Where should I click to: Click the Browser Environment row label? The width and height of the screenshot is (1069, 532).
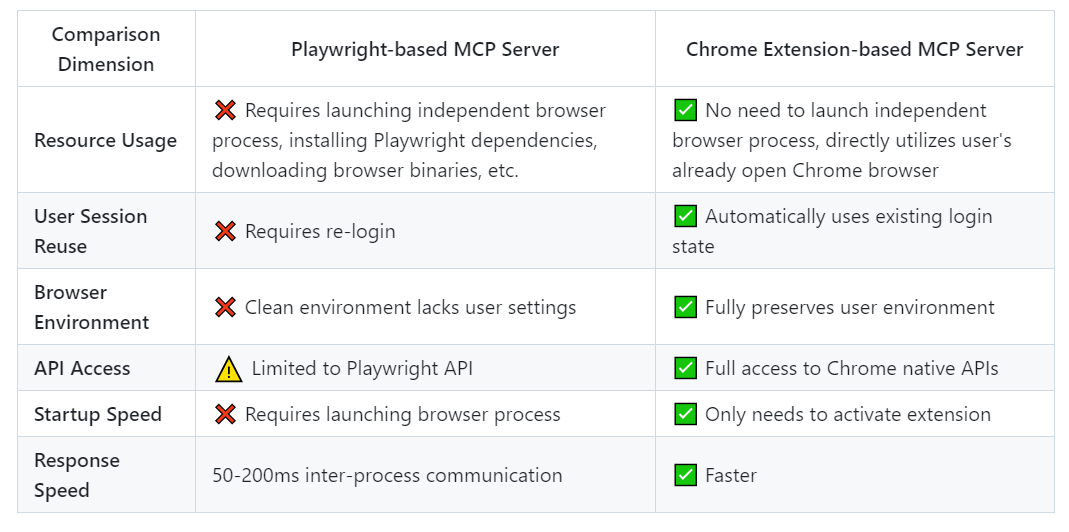pos(91,307)
